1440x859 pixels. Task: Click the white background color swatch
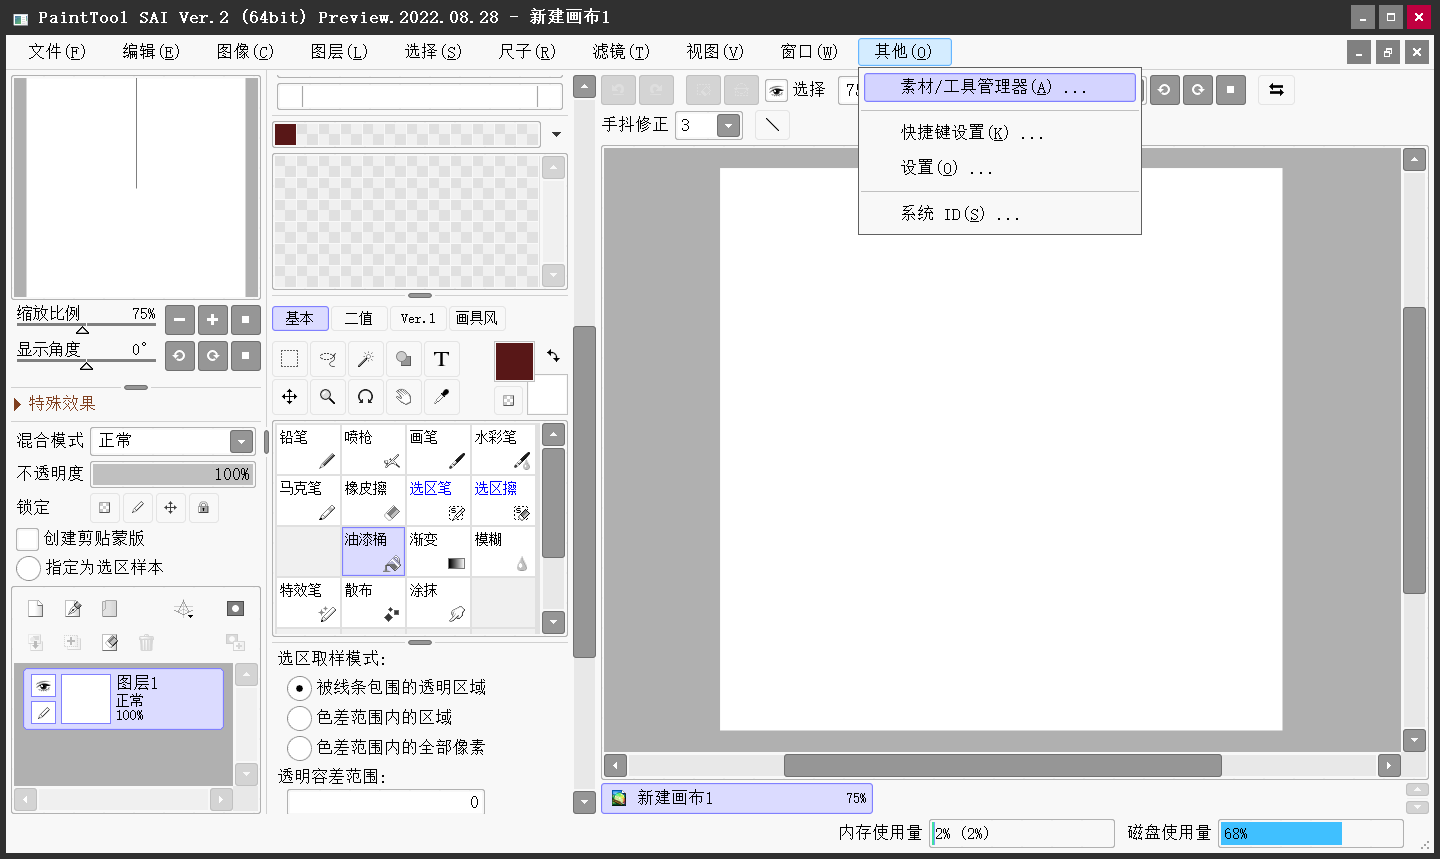548,395
